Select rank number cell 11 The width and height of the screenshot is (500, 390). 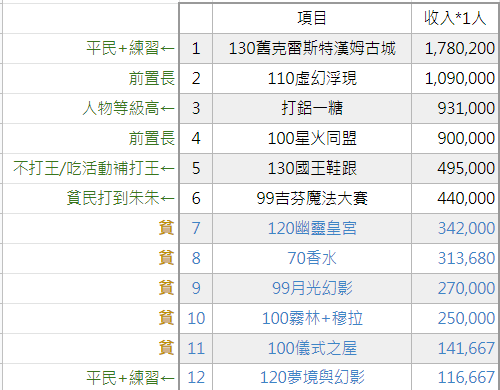pos(196,348)
